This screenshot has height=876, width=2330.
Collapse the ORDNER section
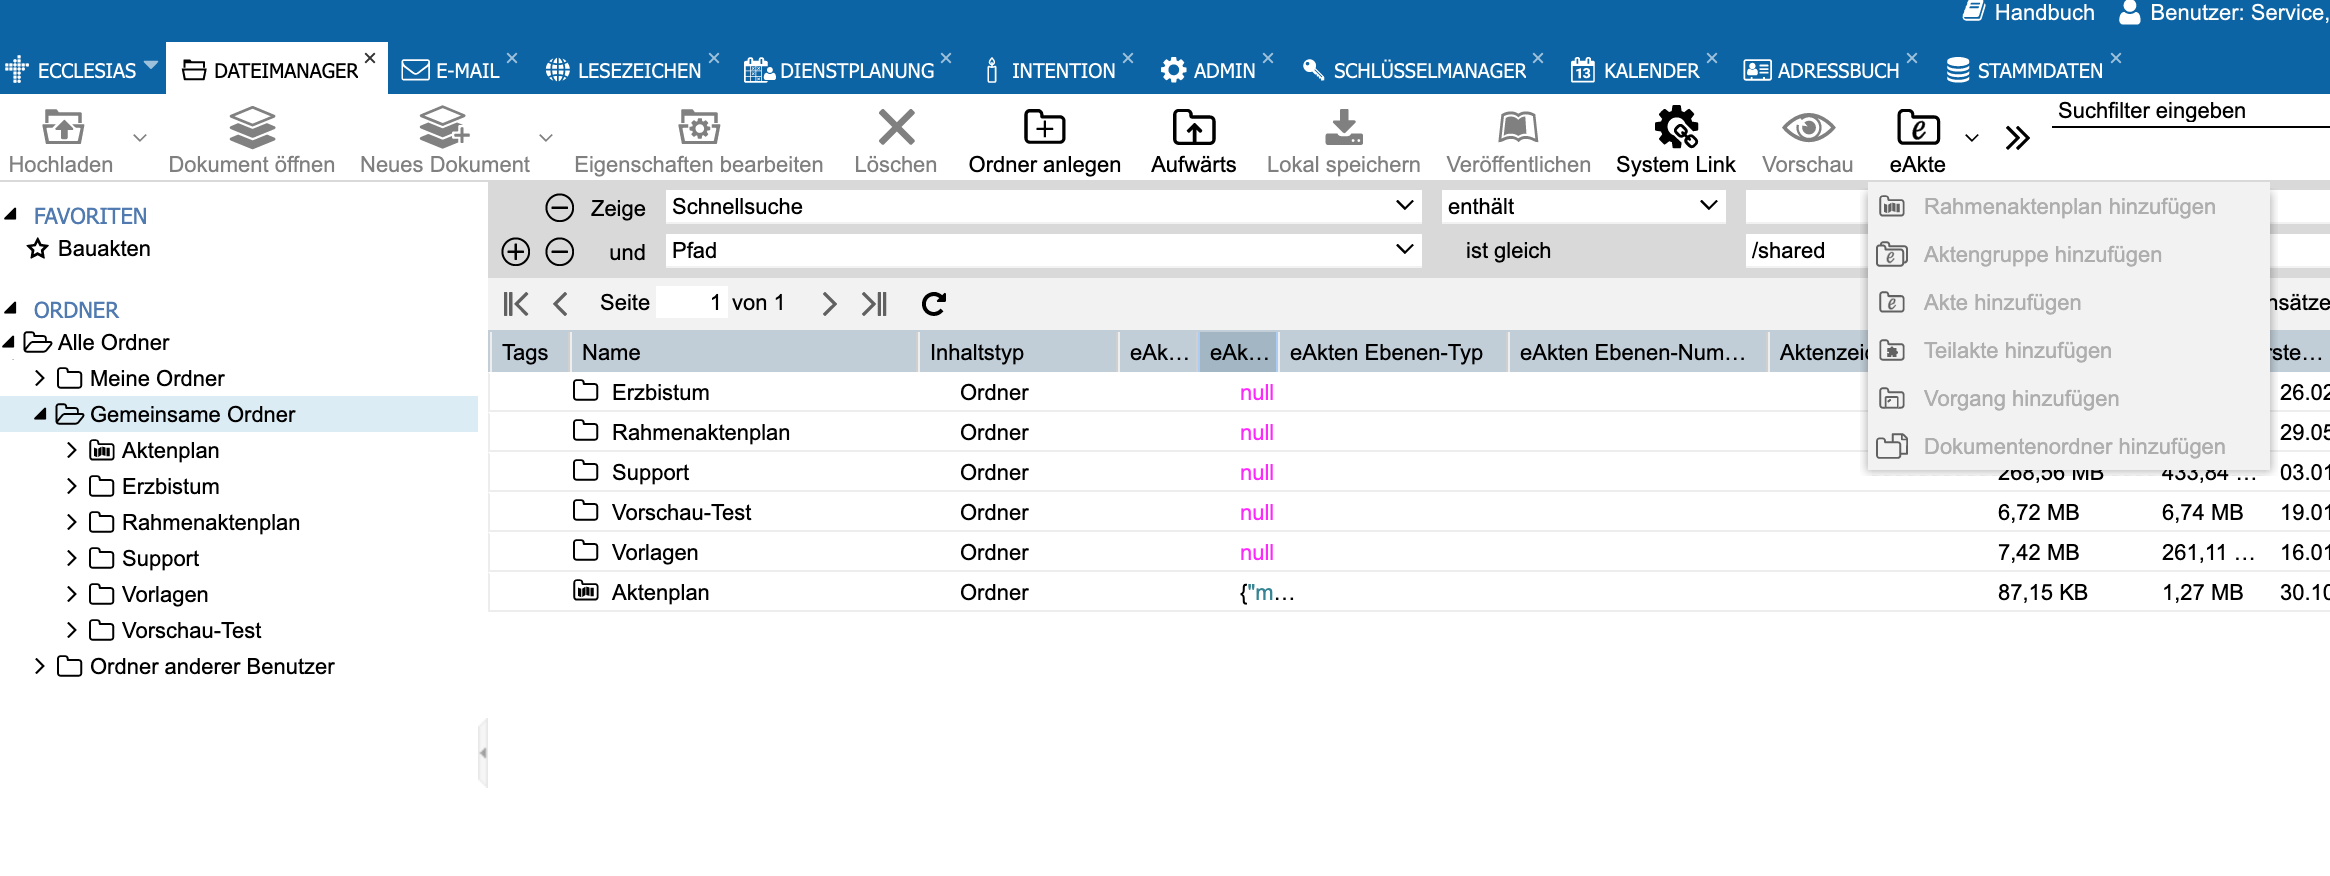point(11,309)
